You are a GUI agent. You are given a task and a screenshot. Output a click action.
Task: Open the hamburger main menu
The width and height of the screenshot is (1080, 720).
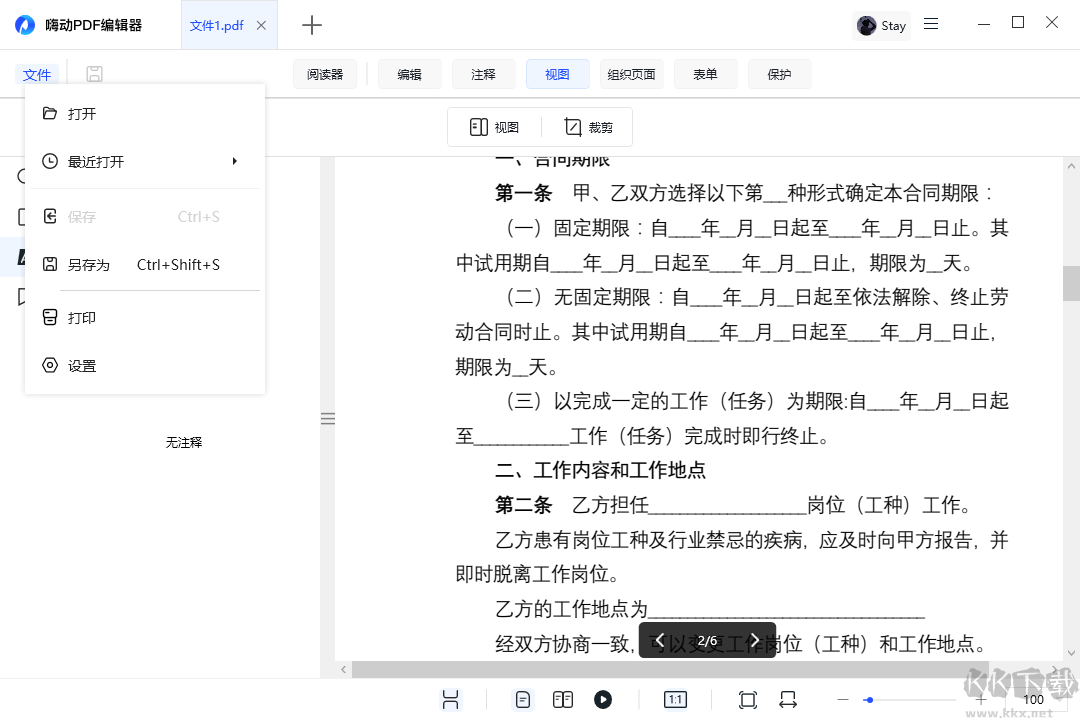tap(931, 24)
